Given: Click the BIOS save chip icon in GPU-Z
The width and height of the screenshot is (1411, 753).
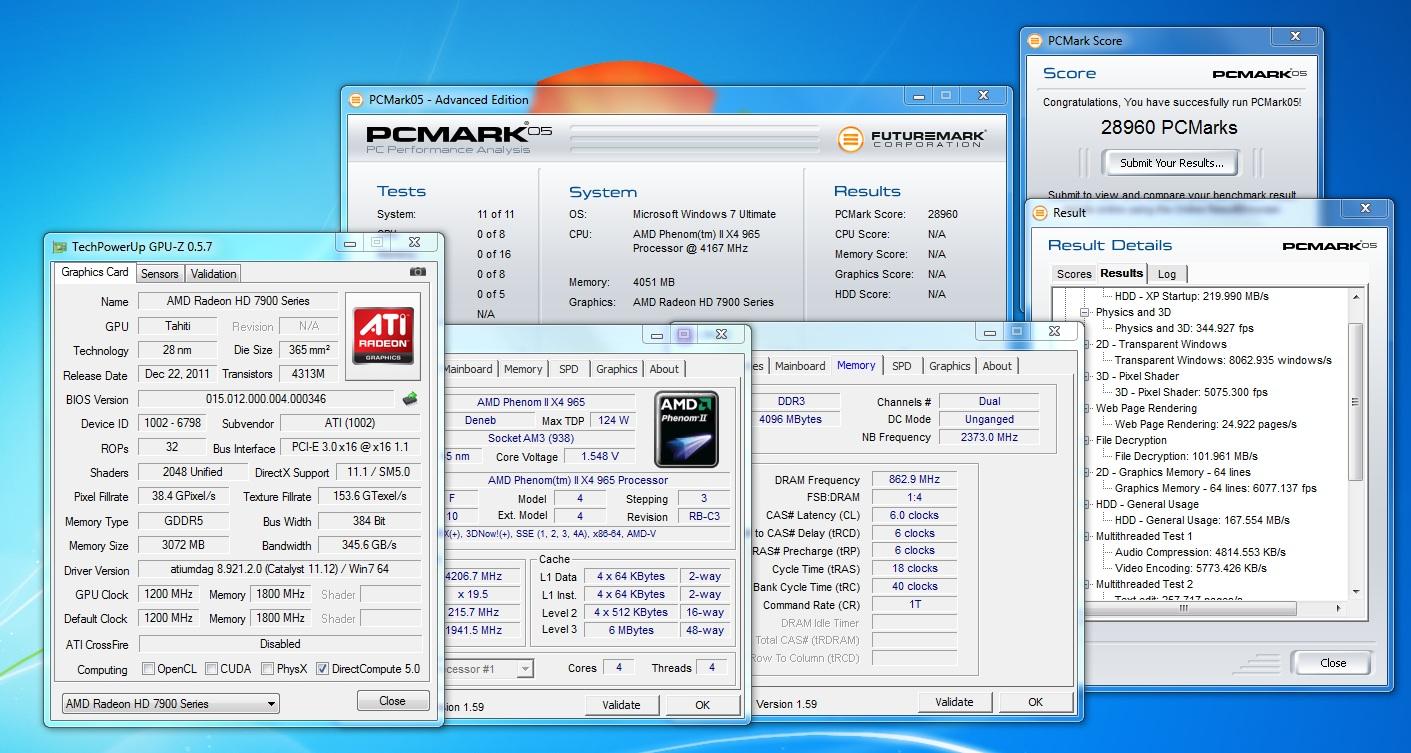Looking at the screenshot, I should pyautogui.click(x=410, y=399).
